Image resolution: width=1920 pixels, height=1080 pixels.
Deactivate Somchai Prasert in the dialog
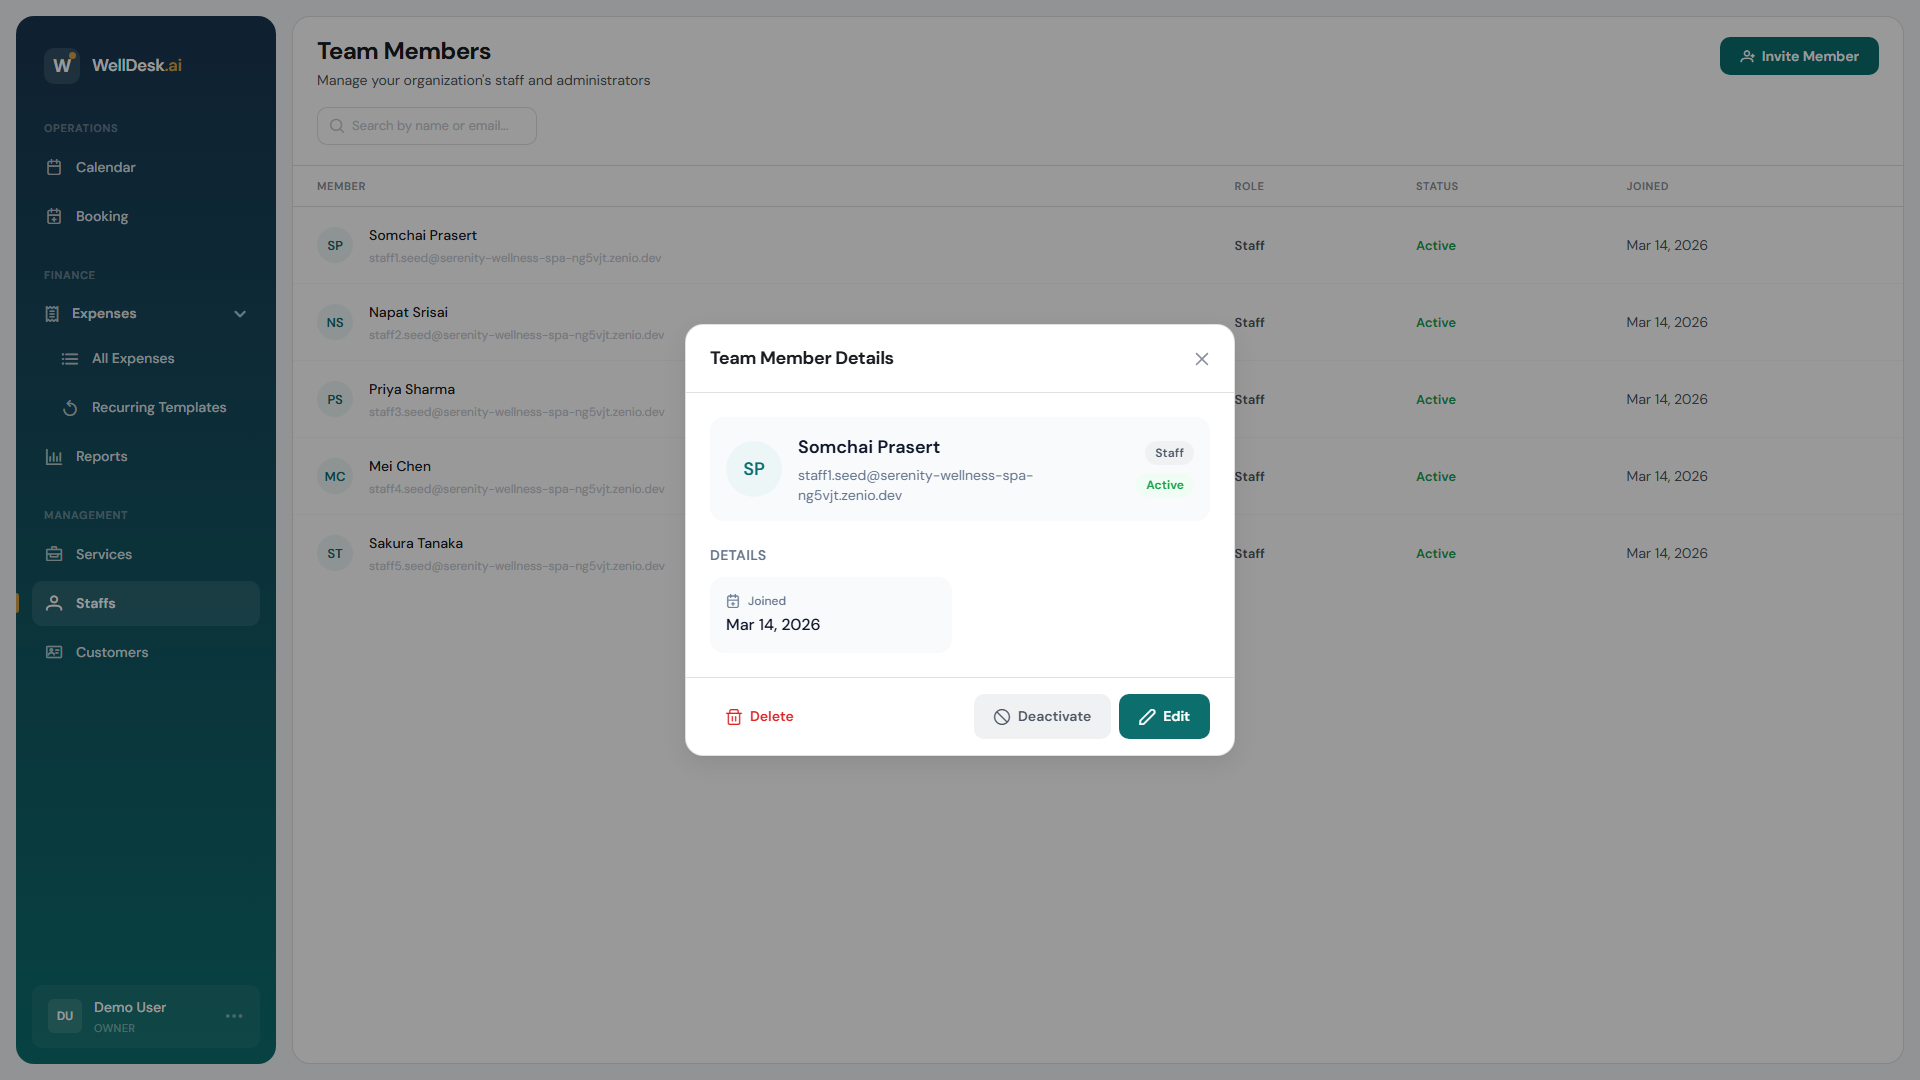pyautogui.click(x=1041, y=716)
